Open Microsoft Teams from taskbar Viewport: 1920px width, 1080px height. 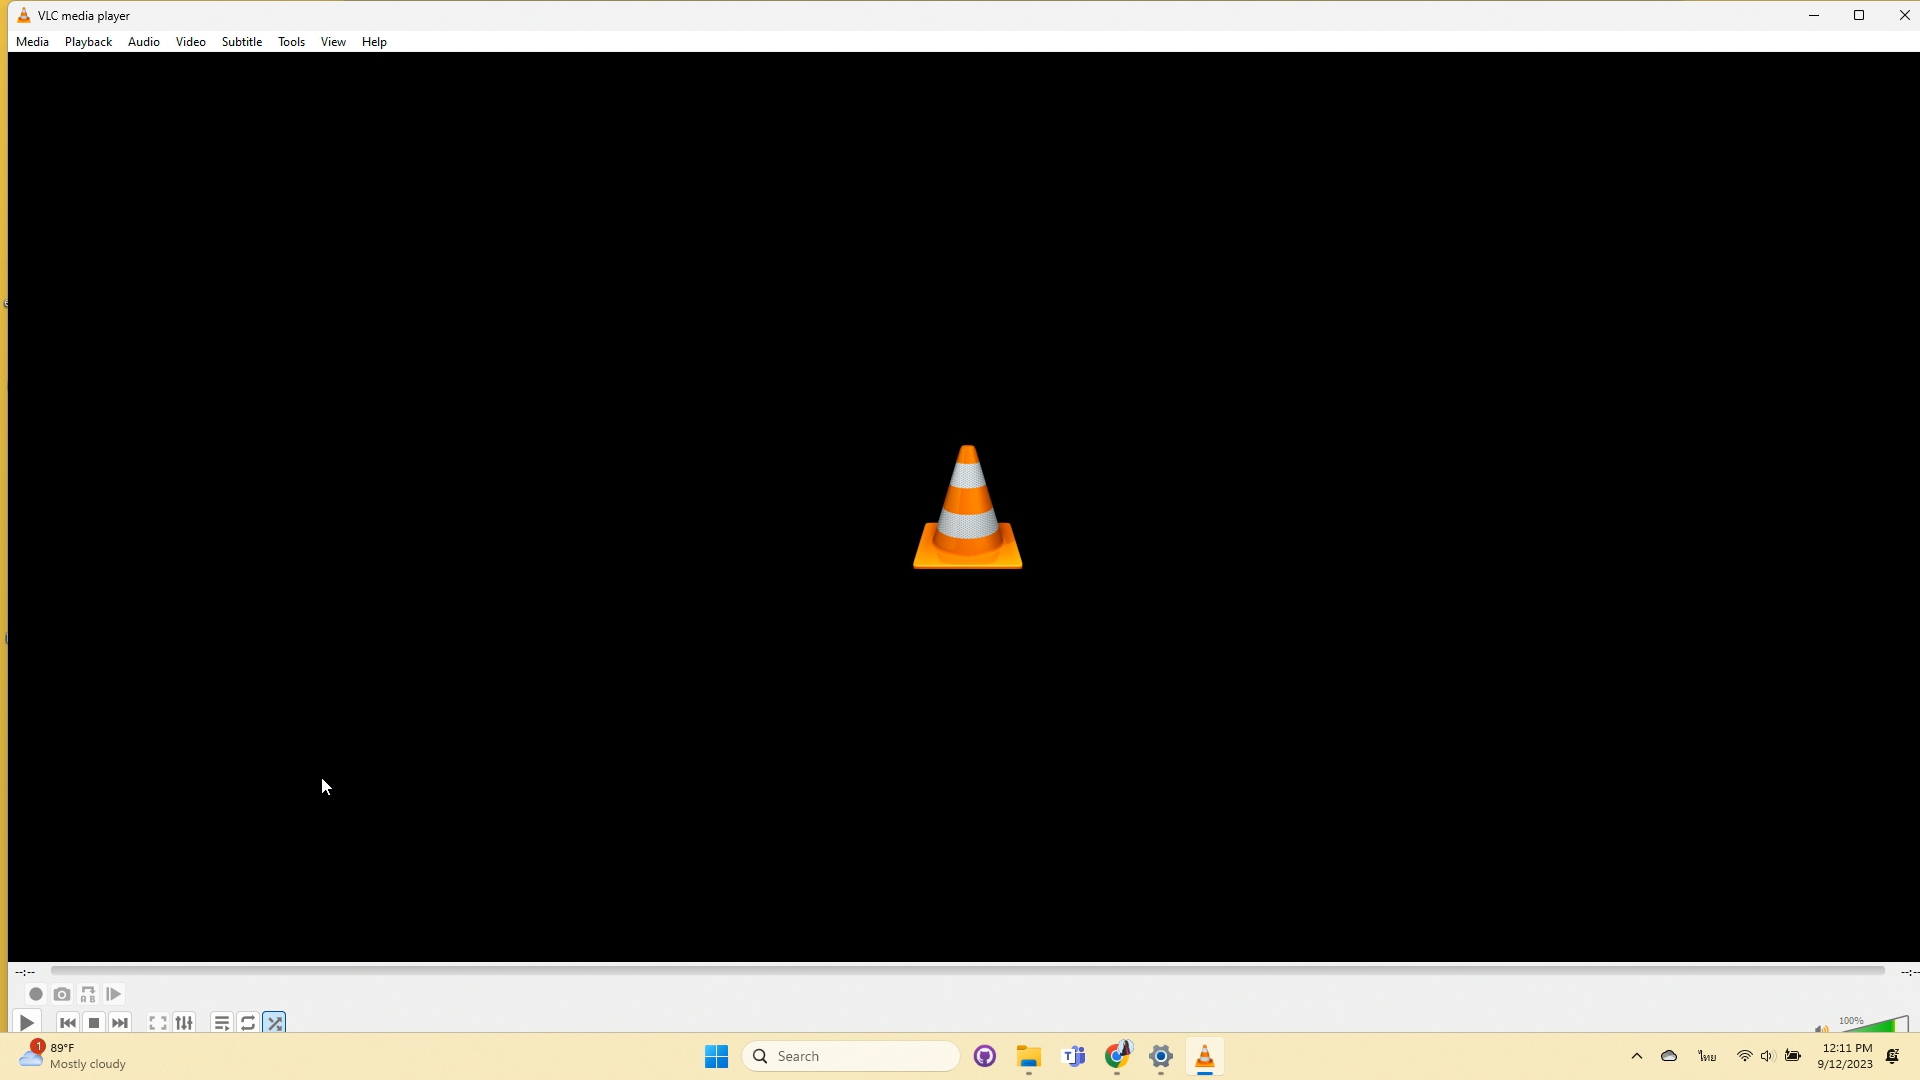pyautogui.click(x=1074, y=1056)
